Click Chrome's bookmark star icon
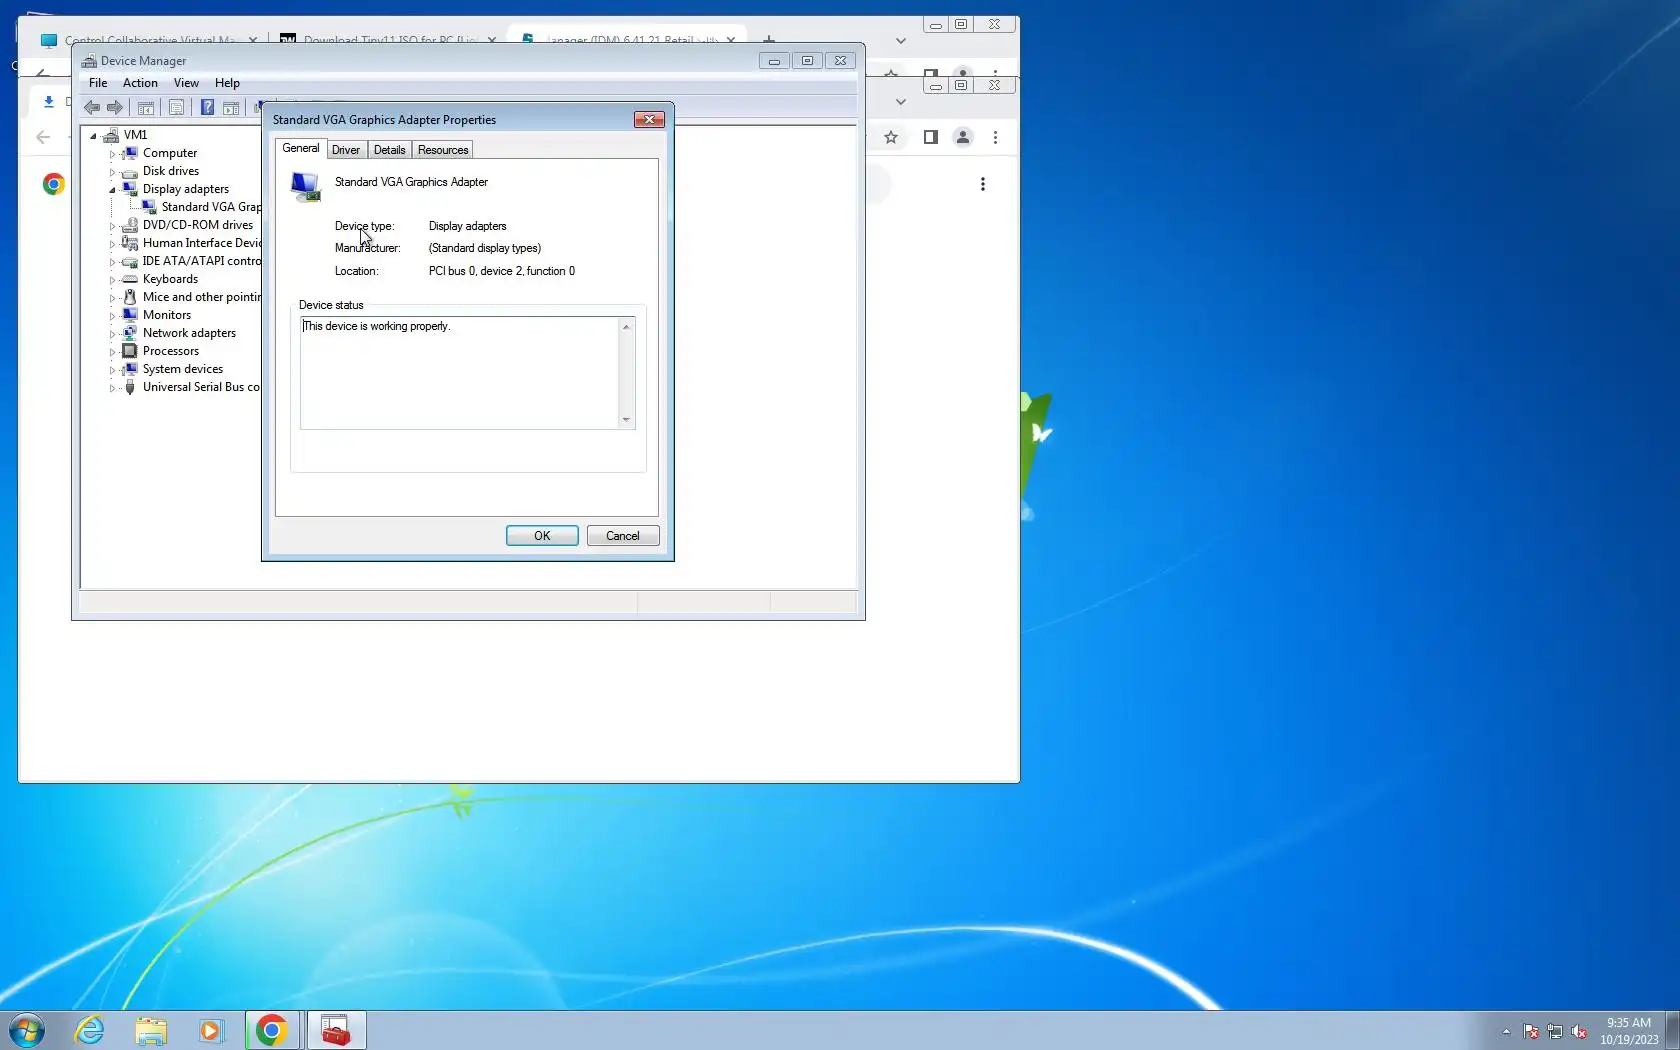Image resolution: width=1680 pixels, height=1050 pixels. point(891,137)
